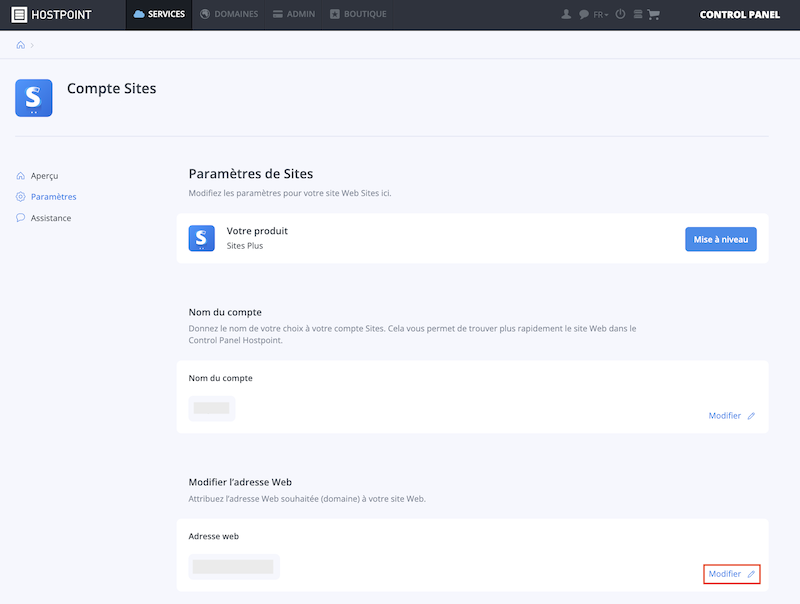Click the large Compte Sites logo icon
Viewport: 800px width, 604px height.
pos(34,98)
